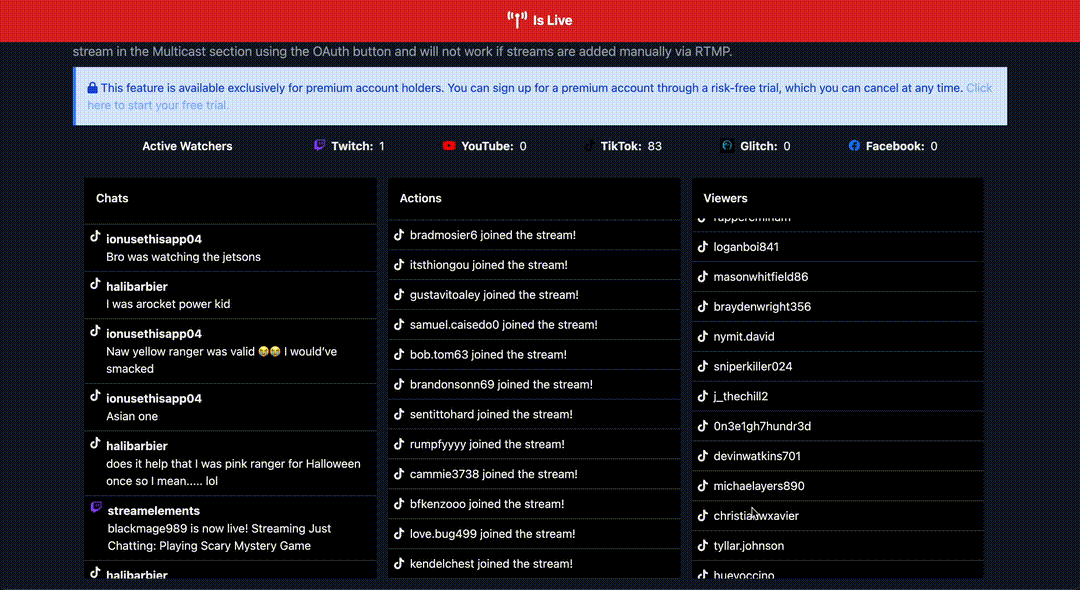The image size is (1080, 590).
Task: Select the Chats panel header
Action: click(112, 198)
